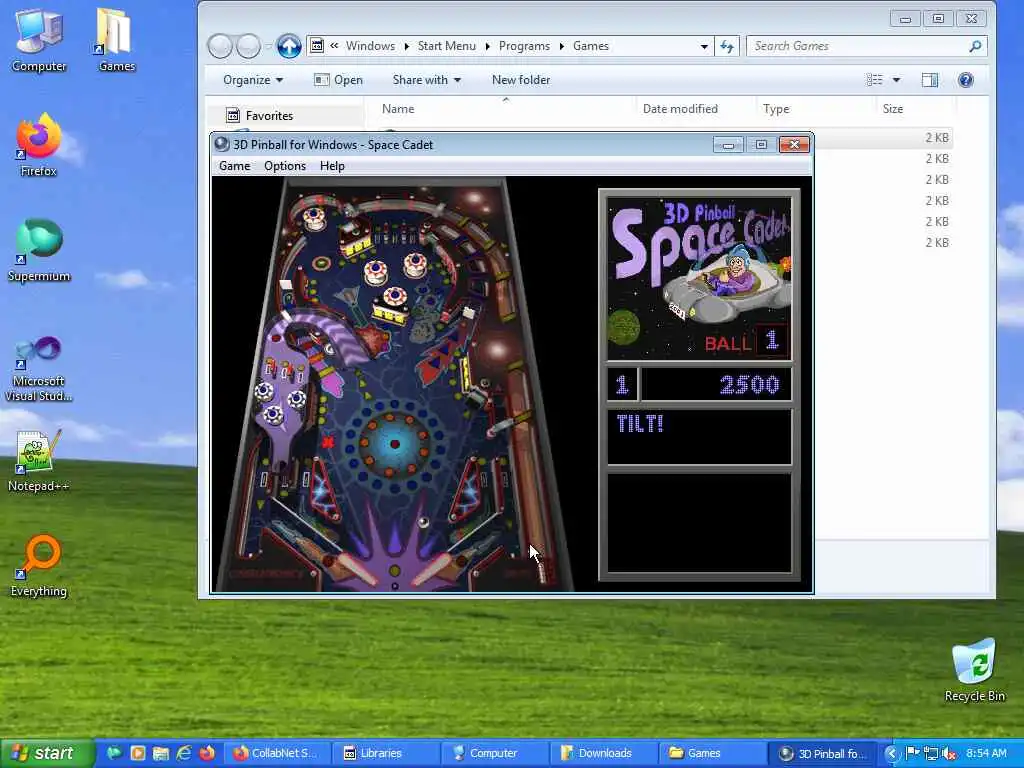This screenshot has height=768, width=1024.
Task: Expand hidden system tray icons arrow
Action: tap(892, 754)
